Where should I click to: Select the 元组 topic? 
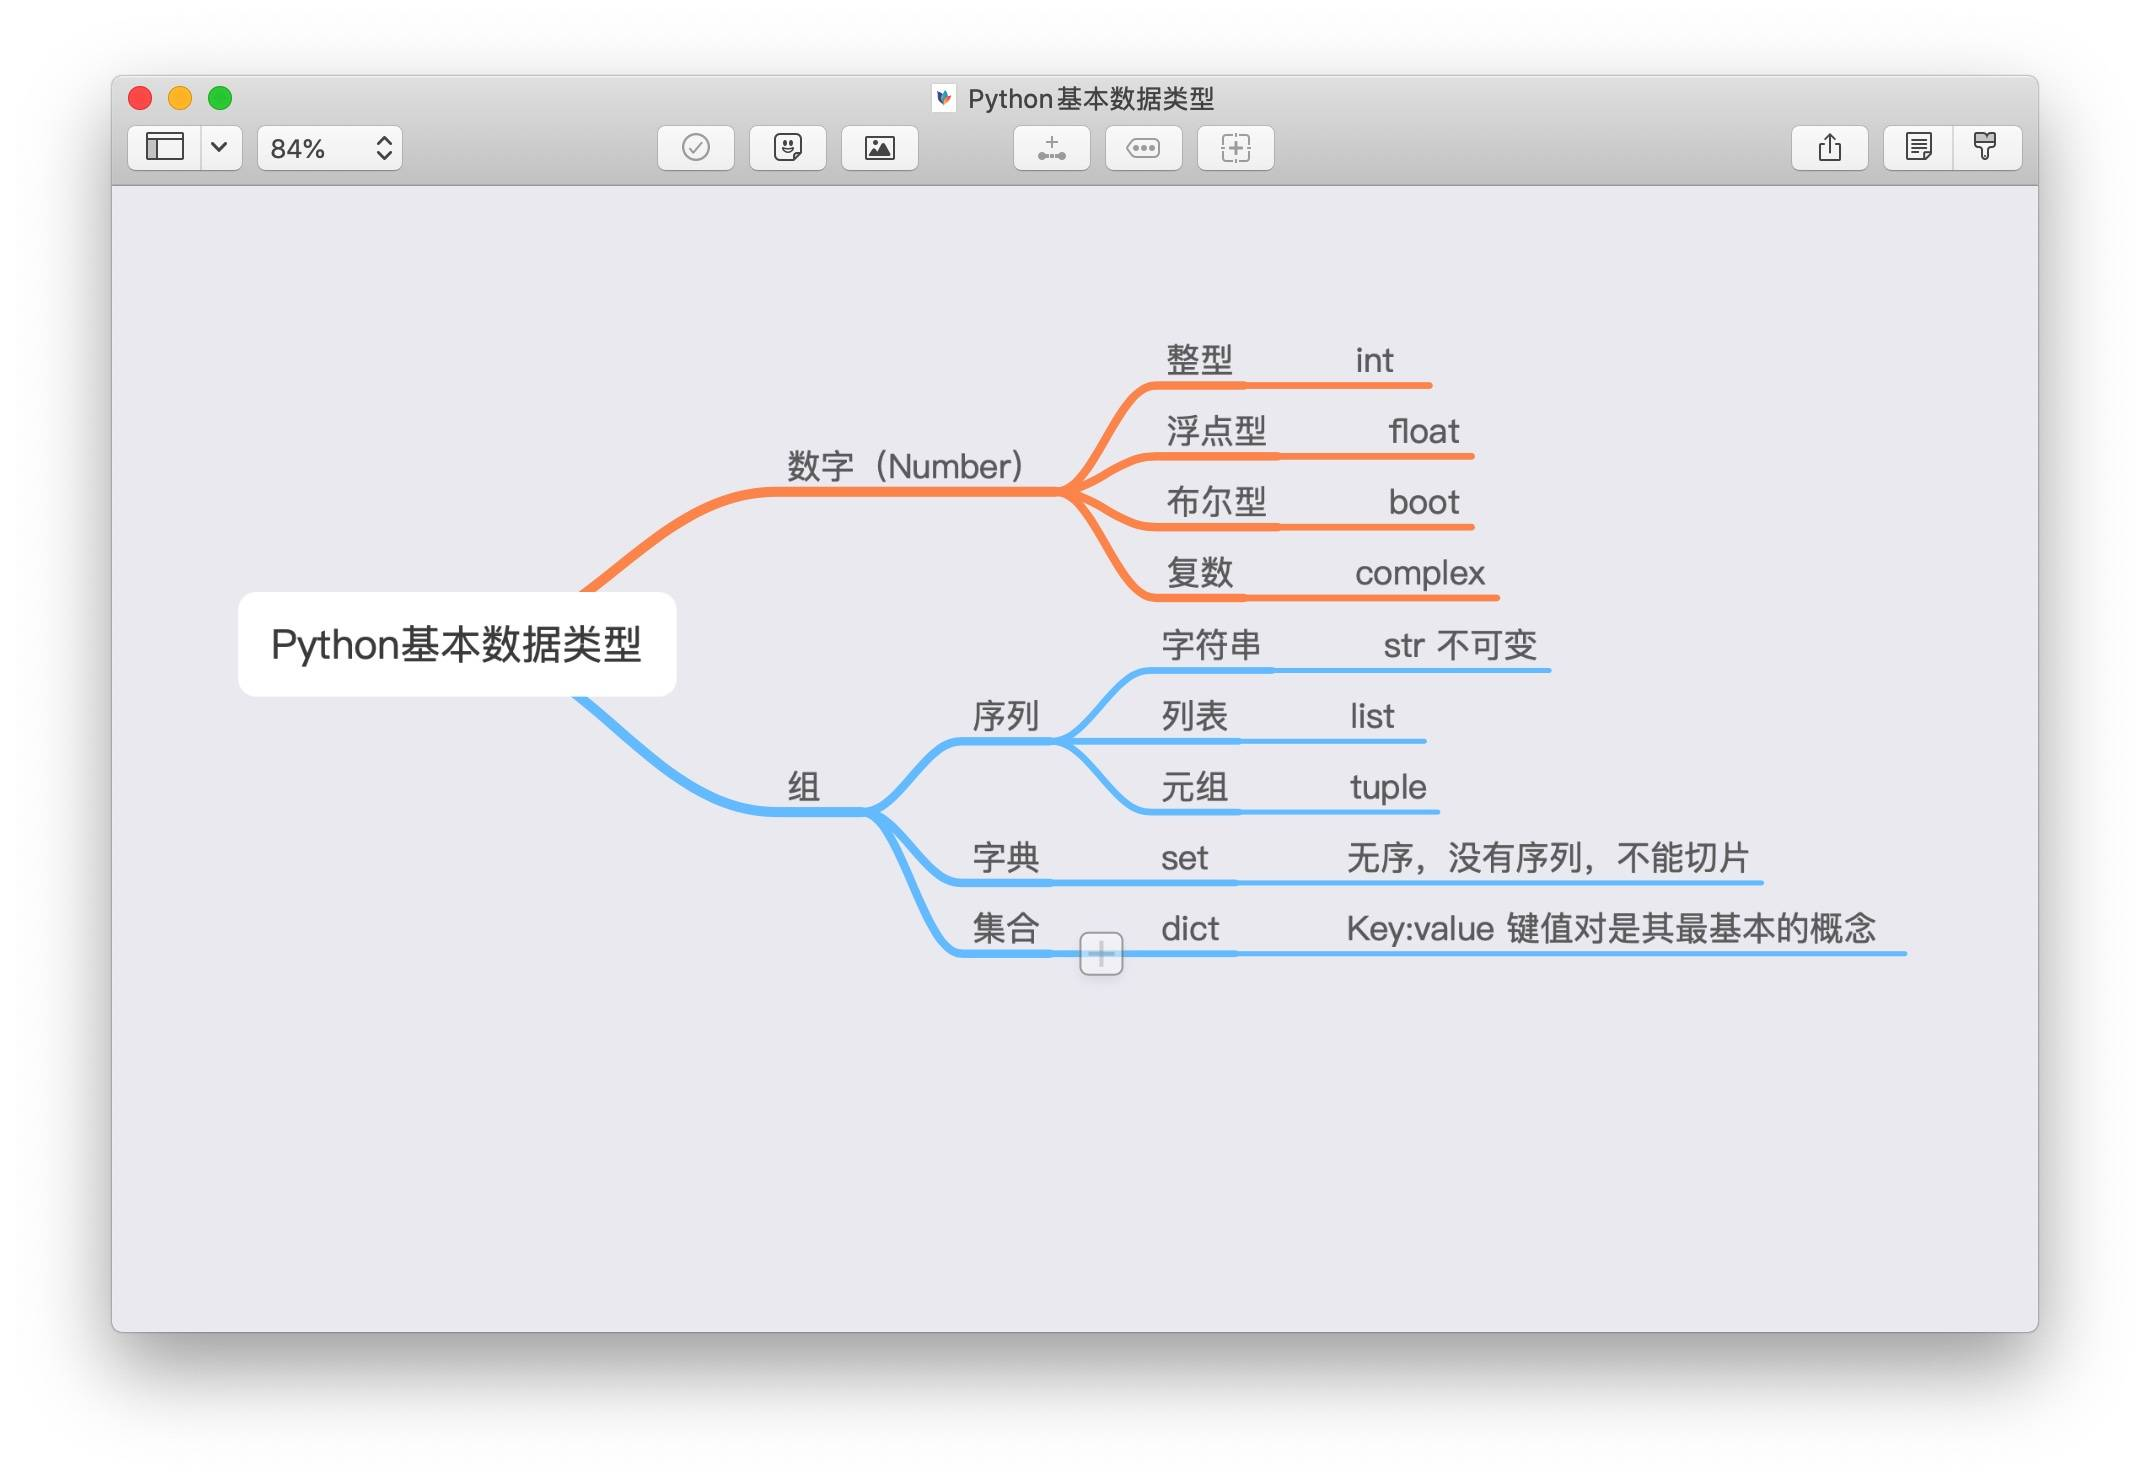[x=1195, y=787]
